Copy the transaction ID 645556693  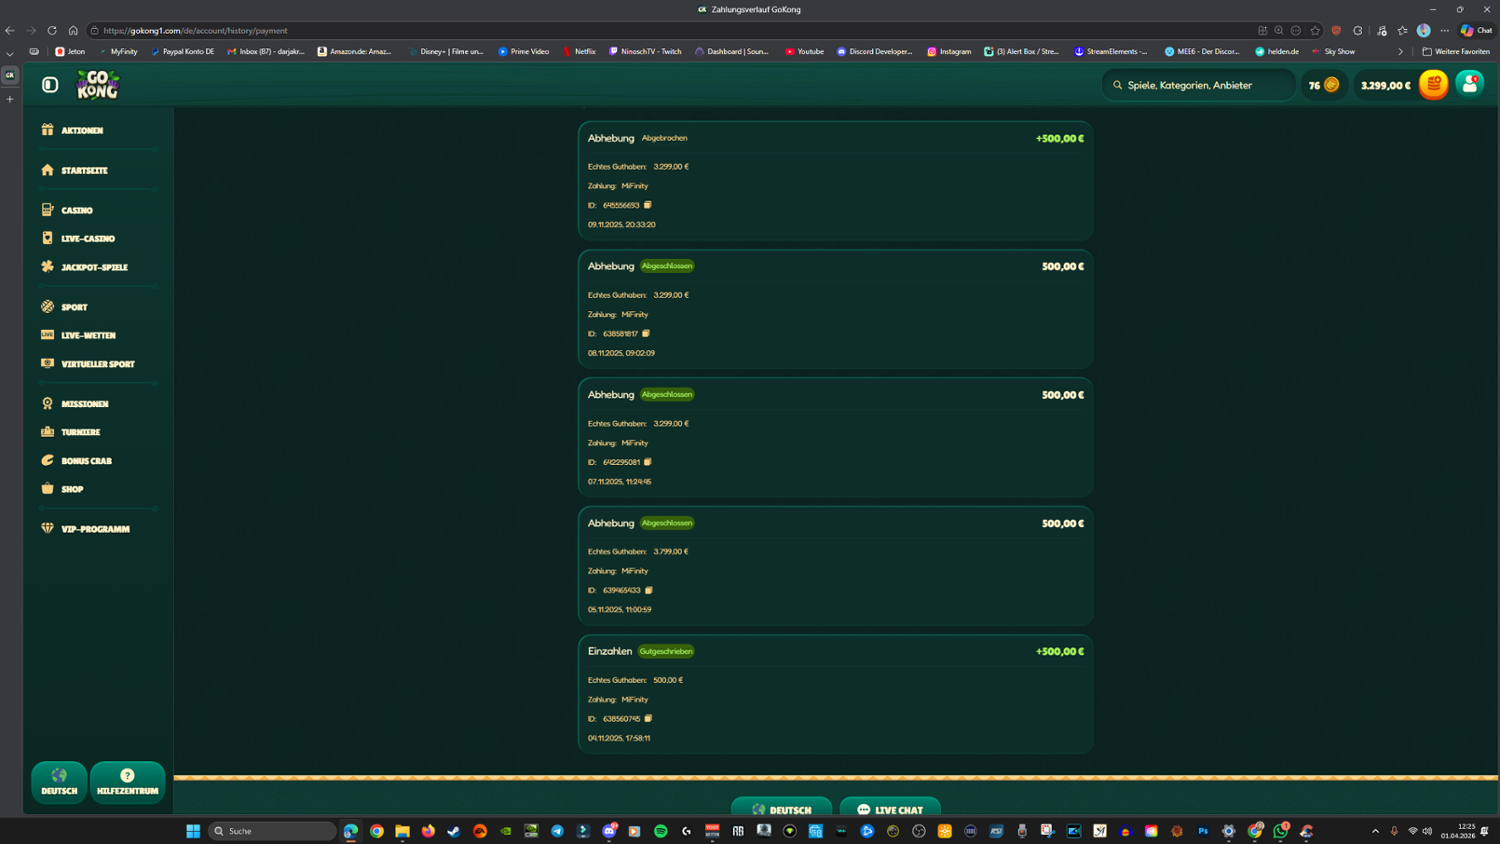[x=648, y=205]
